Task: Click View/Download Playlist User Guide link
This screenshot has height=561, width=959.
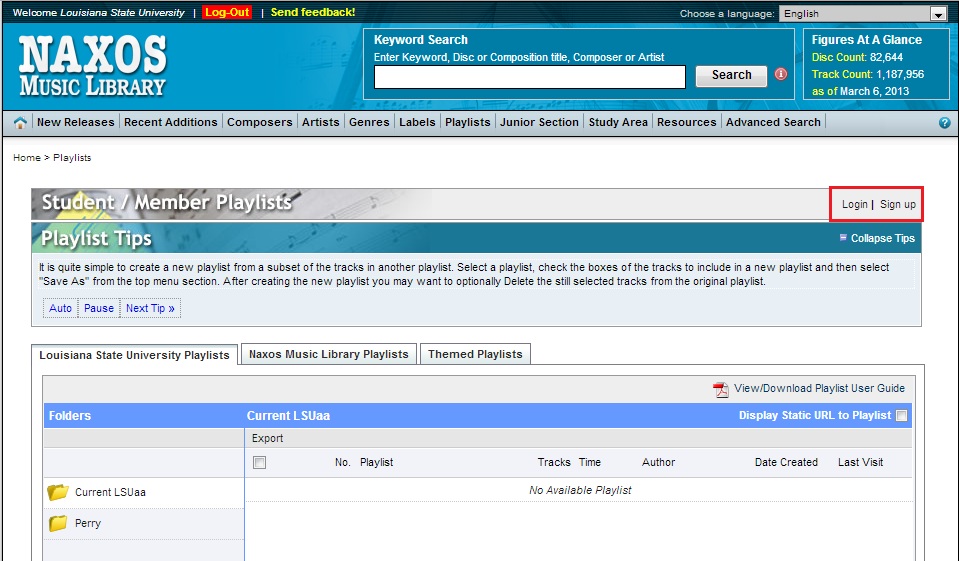Action: (x=819, y=388)
